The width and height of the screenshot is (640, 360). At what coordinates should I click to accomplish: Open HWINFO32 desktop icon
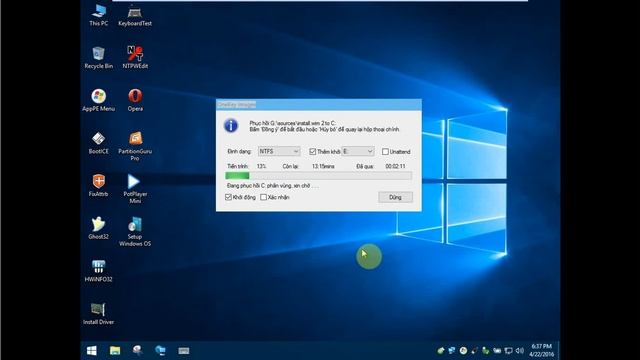coord(98,271)
